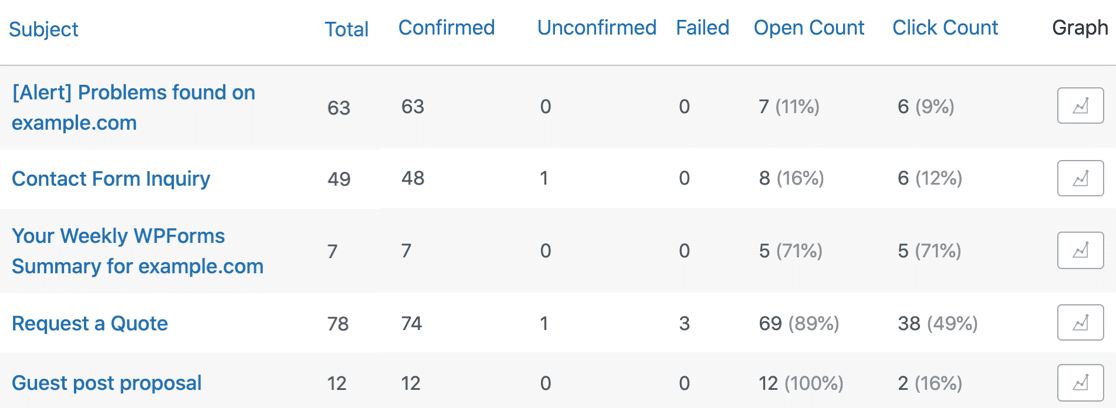Image resolution: width=1116 pixels, height=408 pixels.
Task: Sort by Confirmed column header
Action: (x=446, y=28)
